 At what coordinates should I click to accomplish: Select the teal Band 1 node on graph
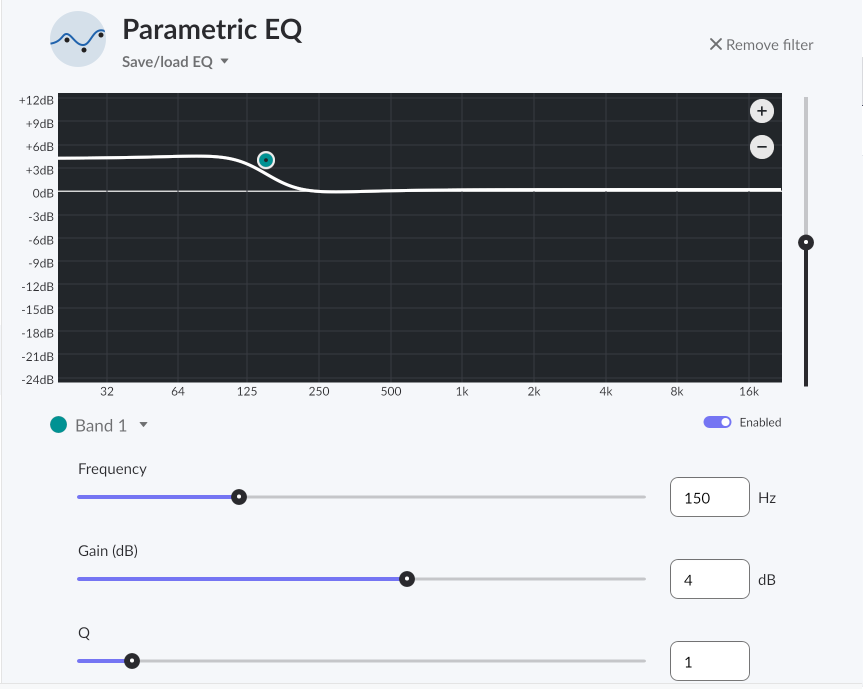(266, 160)
